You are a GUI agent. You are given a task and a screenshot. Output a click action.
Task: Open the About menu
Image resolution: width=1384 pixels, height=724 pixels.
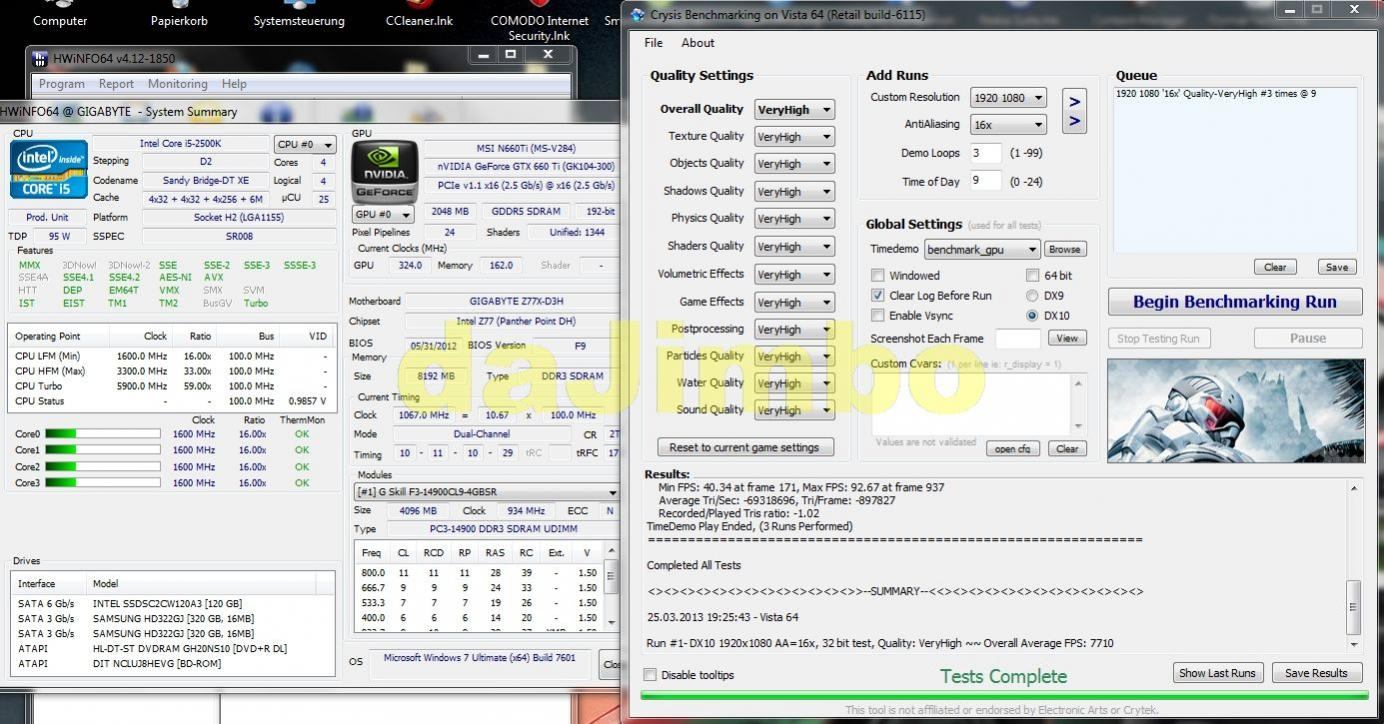[x=698, y=43]
